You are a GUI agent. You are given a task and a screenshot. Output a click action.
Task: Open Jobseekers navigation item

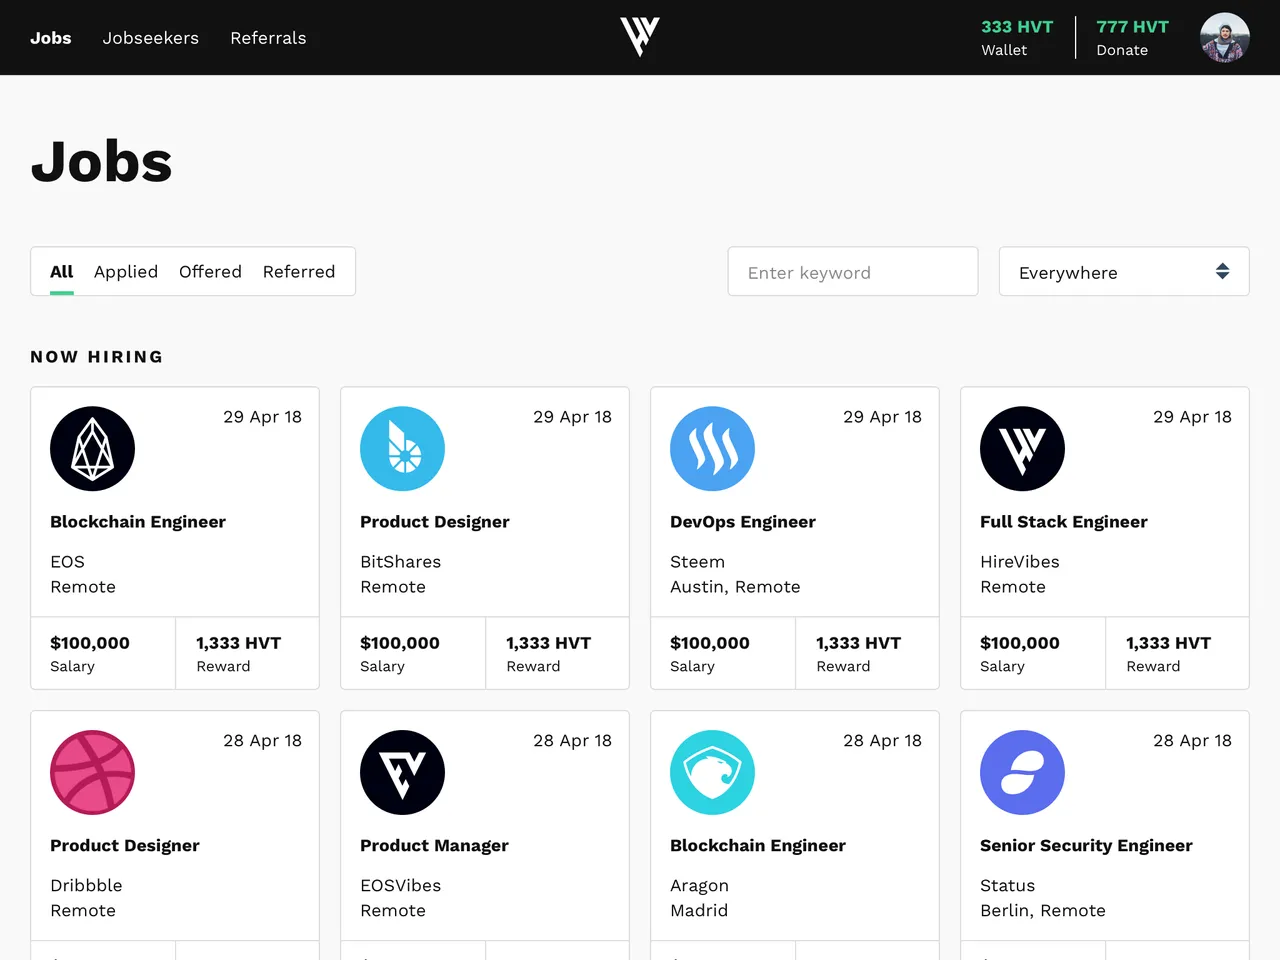(x=151, y=38)
